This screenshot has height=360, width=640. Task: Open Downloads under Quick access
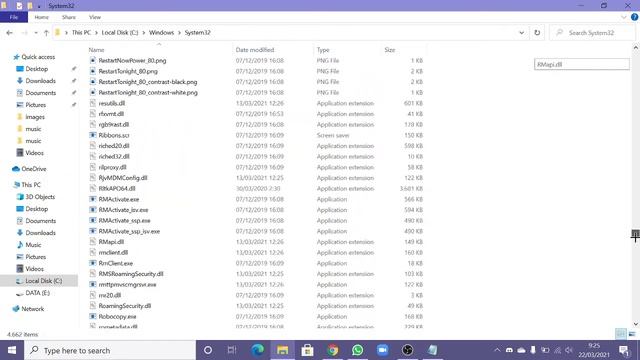tap(40, 81)
